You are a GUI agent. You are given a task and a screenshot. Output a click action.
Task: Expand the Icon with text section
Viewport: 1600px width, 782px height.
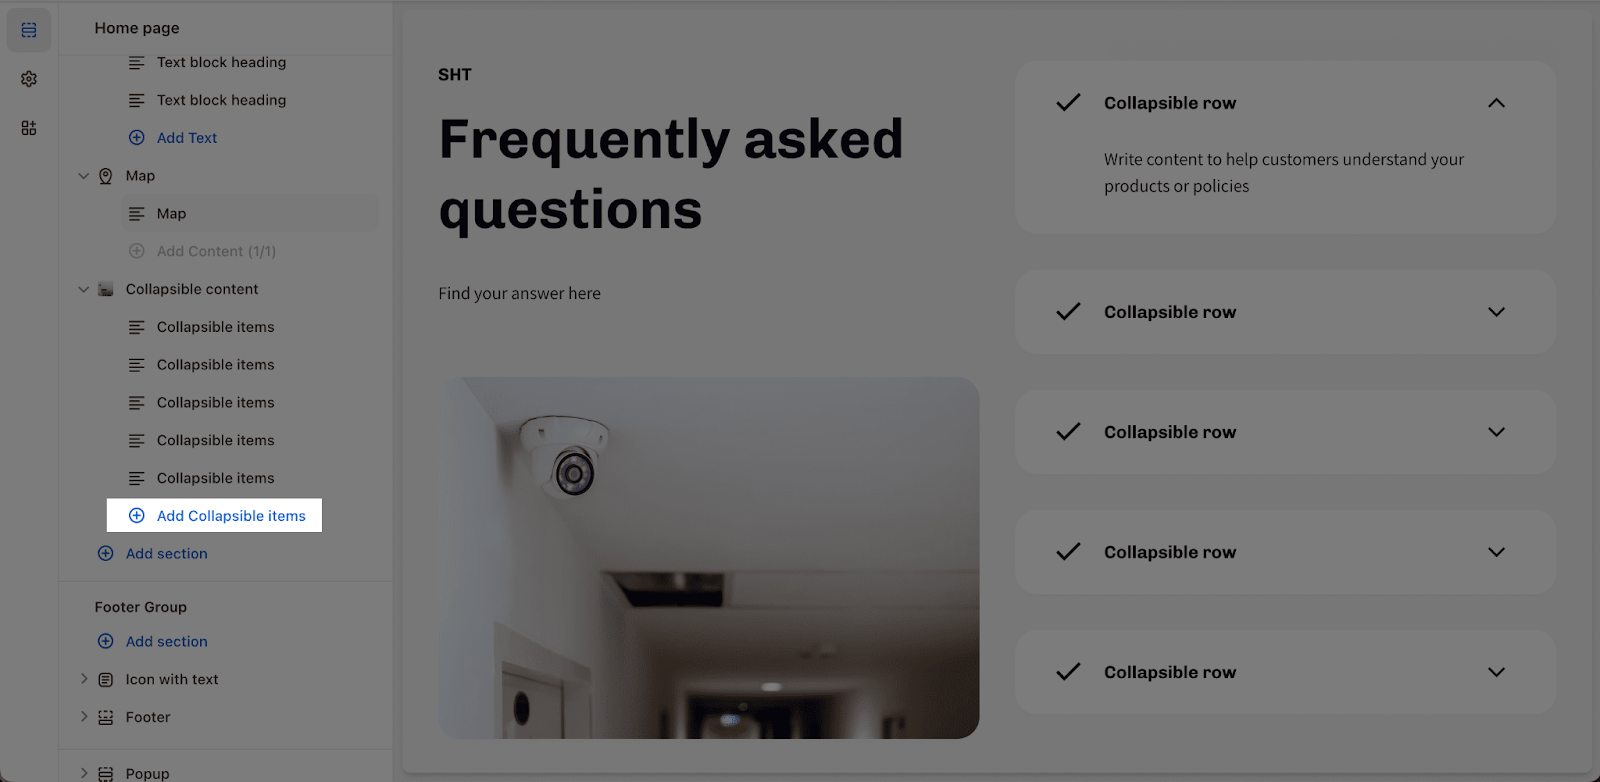[84, 679]
